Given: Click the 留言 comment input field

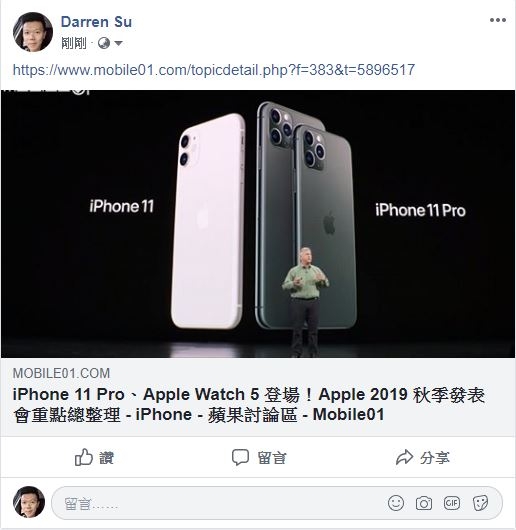Looking at the screenshot, I should tap(277, 503).
